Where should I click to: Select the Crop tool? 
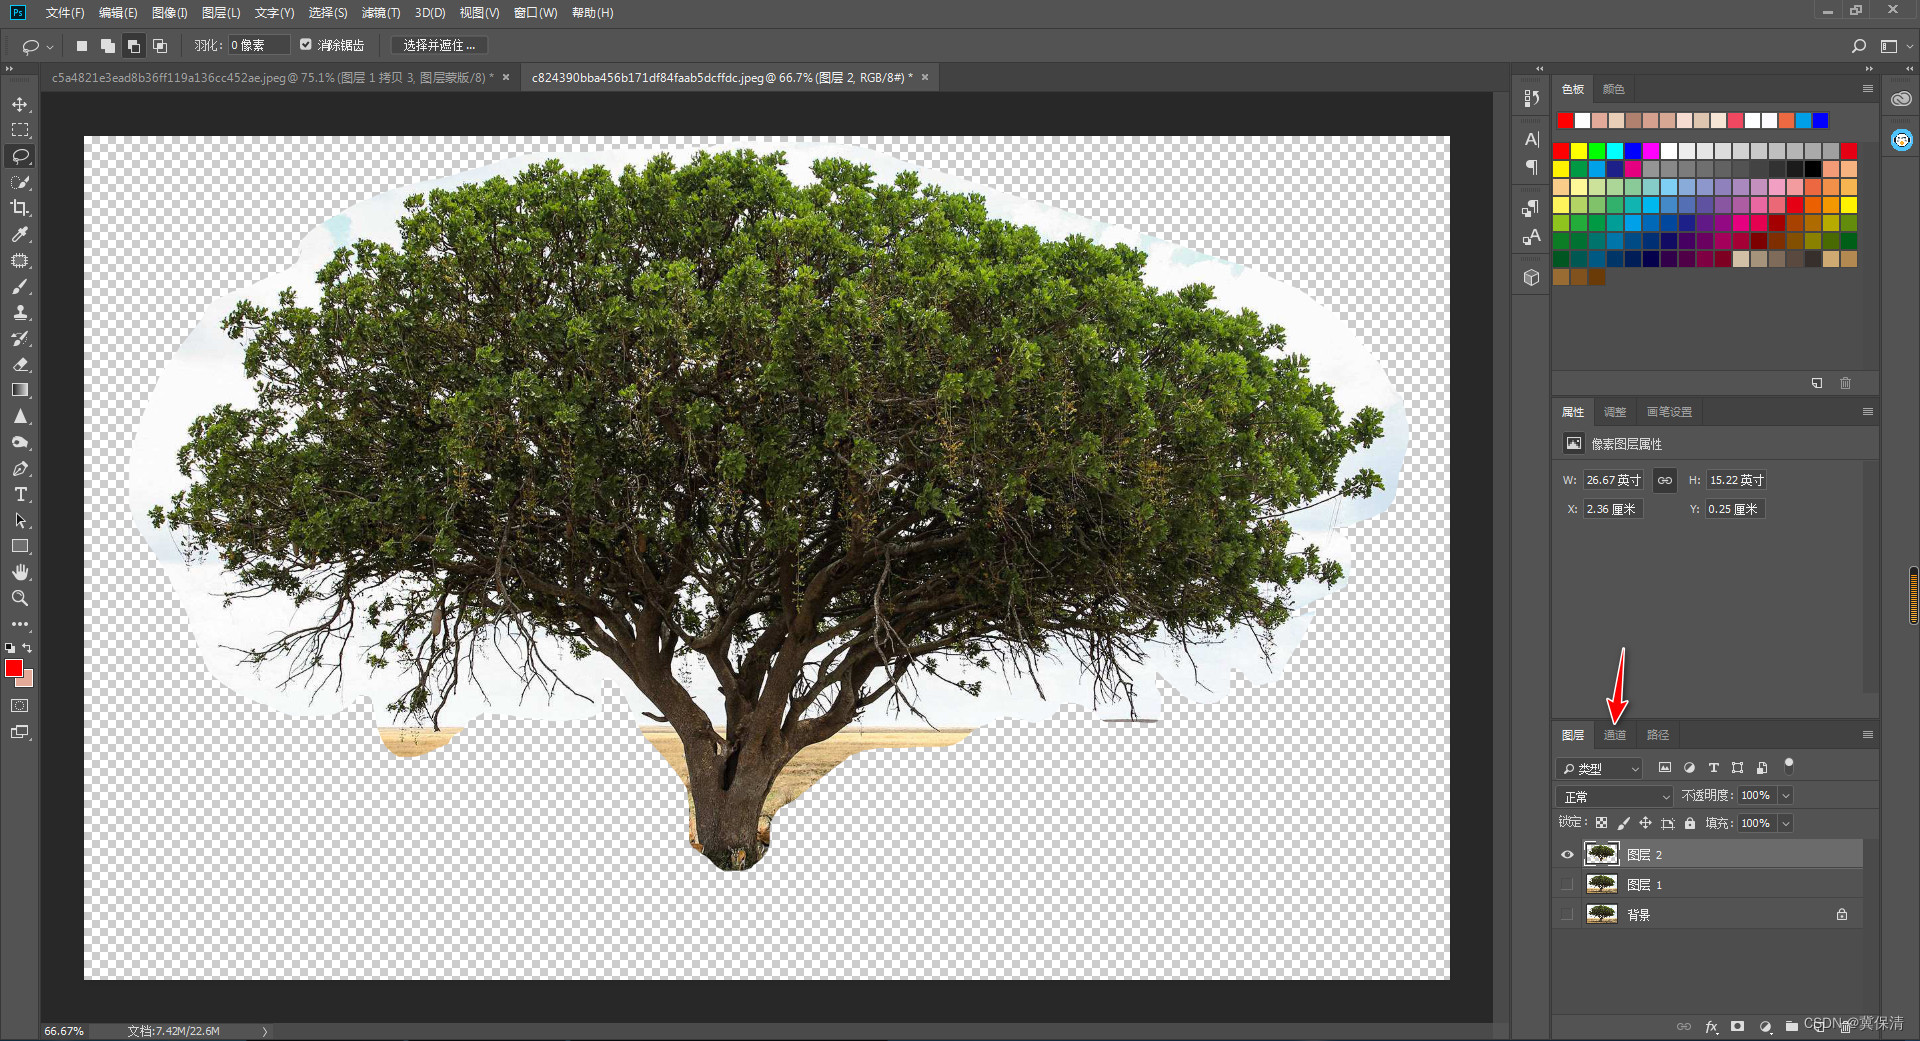point(20,208)
